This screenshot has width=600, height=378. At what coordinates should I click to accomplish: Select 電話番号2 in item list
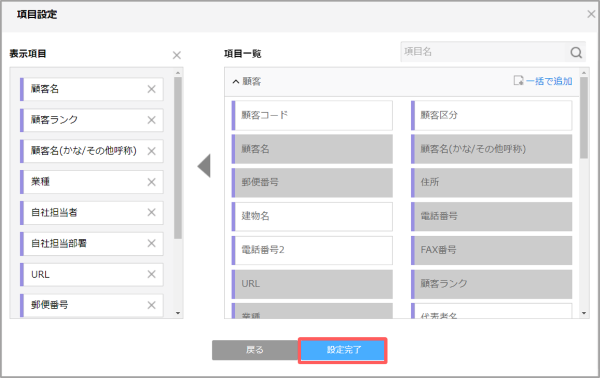pos(312,250)
